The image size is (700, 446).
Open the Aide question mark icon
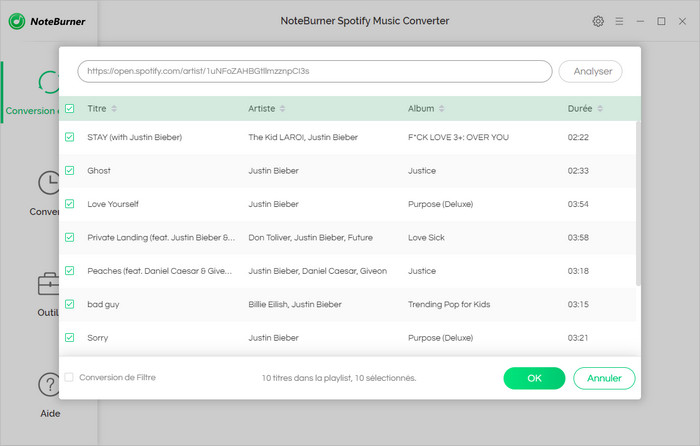(x=48, y=384)
